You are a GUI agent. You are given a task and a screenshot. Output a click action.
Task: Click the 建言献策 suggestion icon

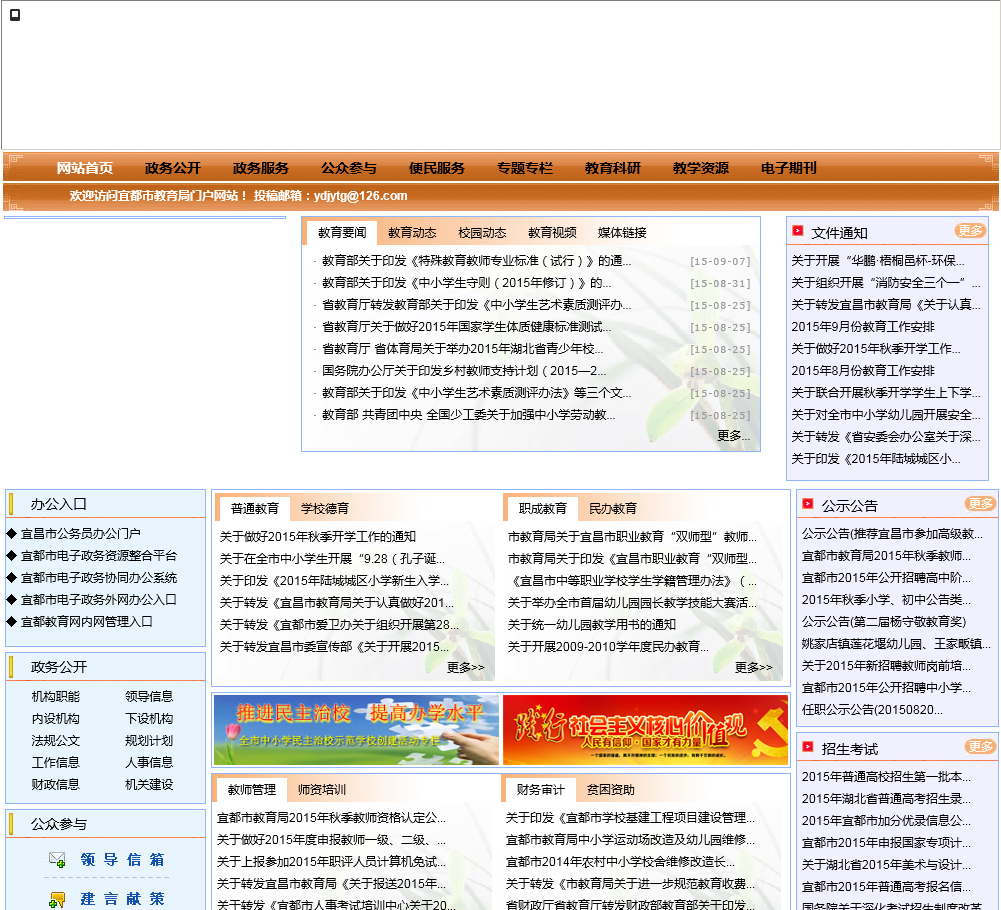(x=57, y=899)
